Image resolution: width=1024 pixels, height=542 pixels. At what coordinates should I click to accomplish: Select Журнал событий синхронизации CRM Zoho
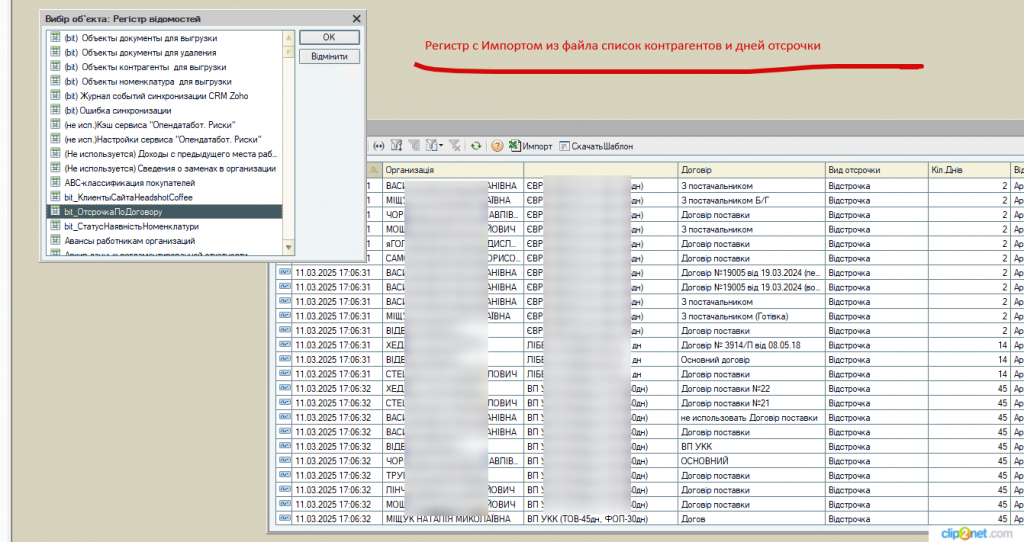click(x=165, y=95)
